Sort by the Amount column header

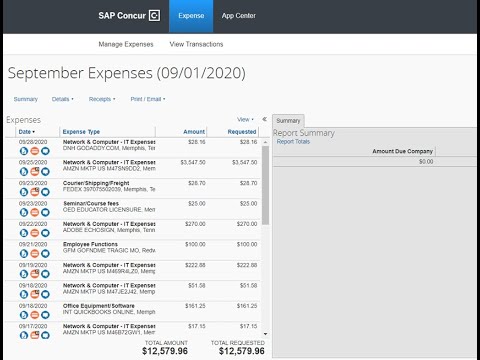pyautogui.click(x=194, y=132)
